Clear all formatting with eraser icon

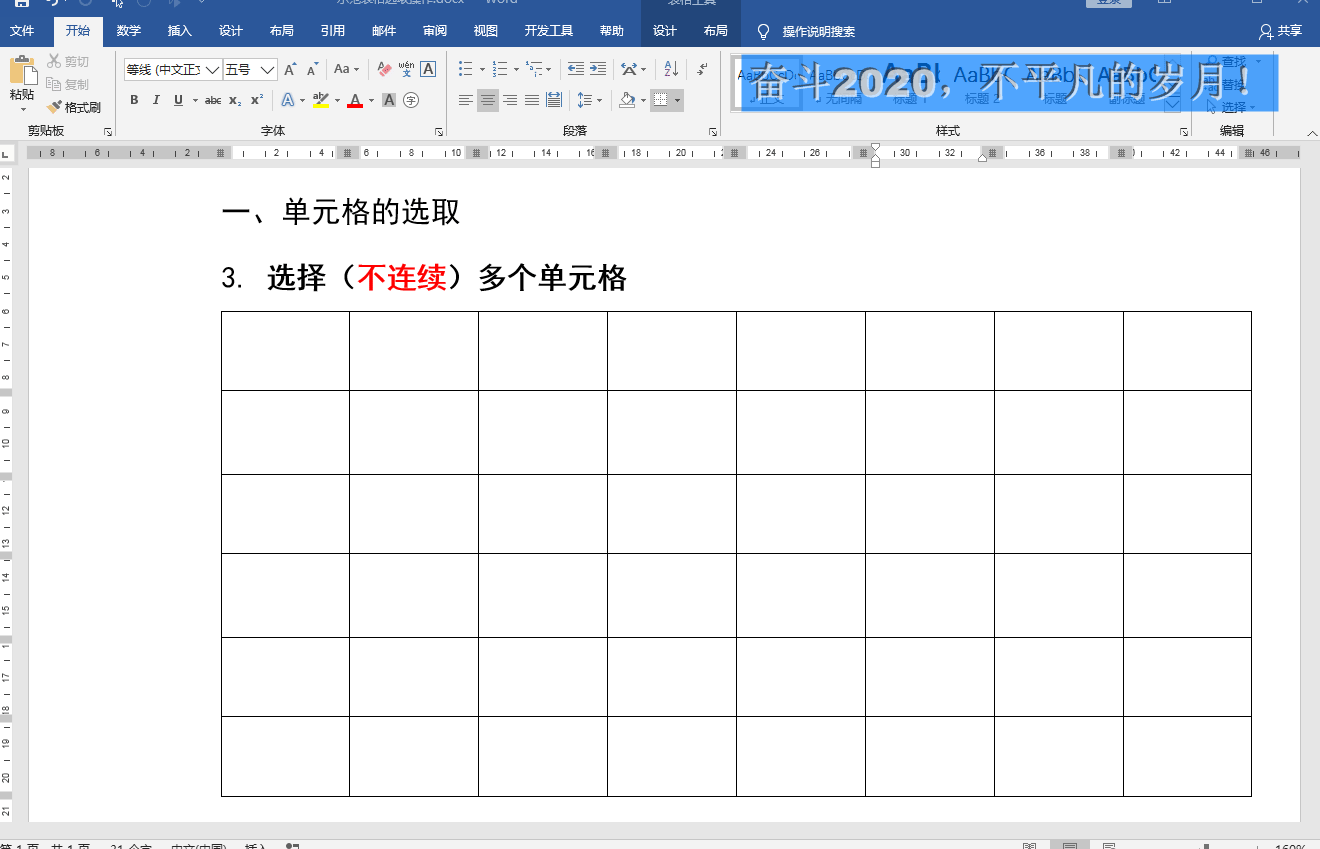click(384, 70)
